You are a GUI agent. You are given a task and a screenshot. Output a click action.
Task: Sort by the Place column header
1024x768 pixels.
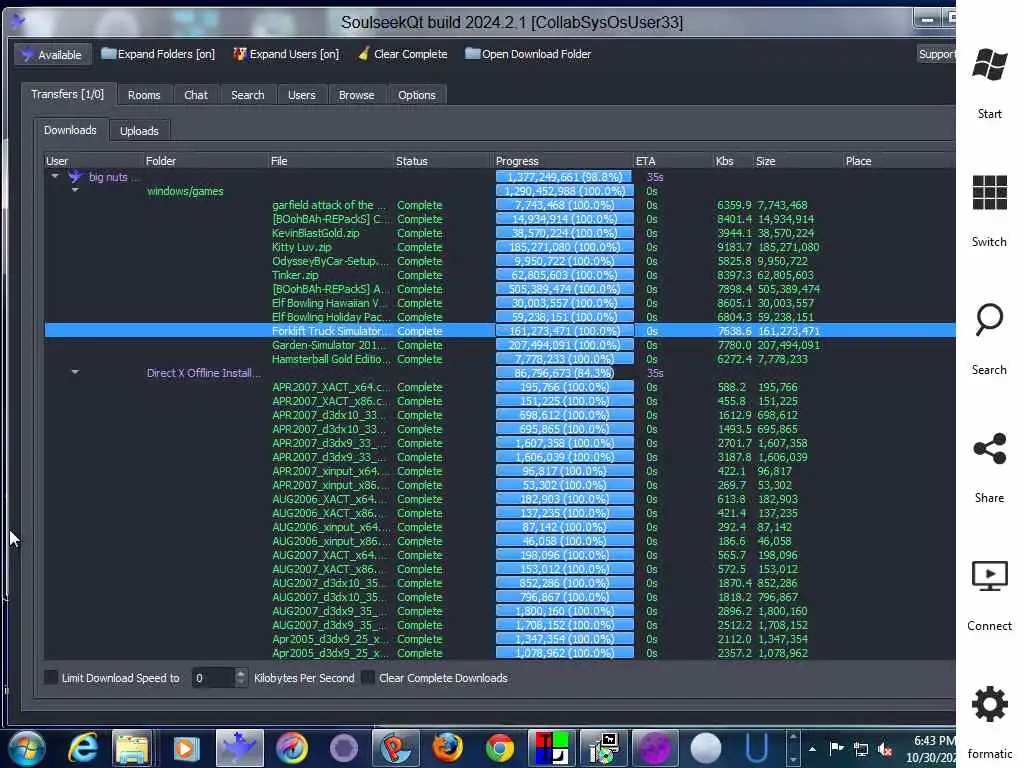(899, 161)
